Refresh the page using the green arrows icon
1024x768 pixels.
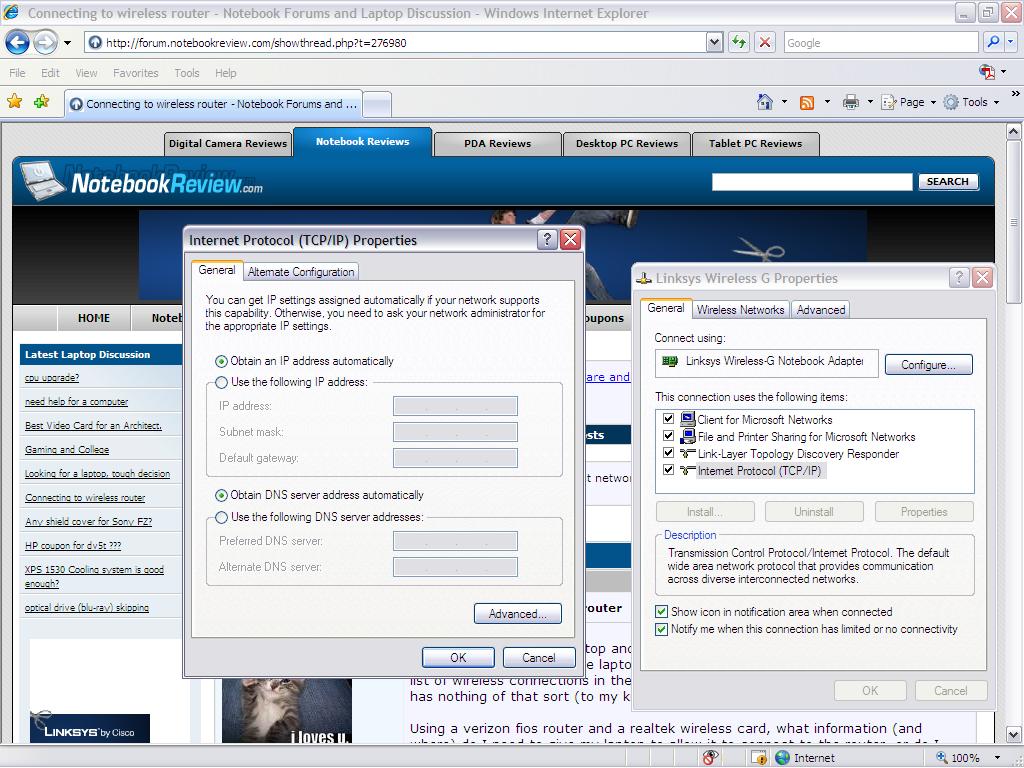pyautogui.click(x=739, y=43)
